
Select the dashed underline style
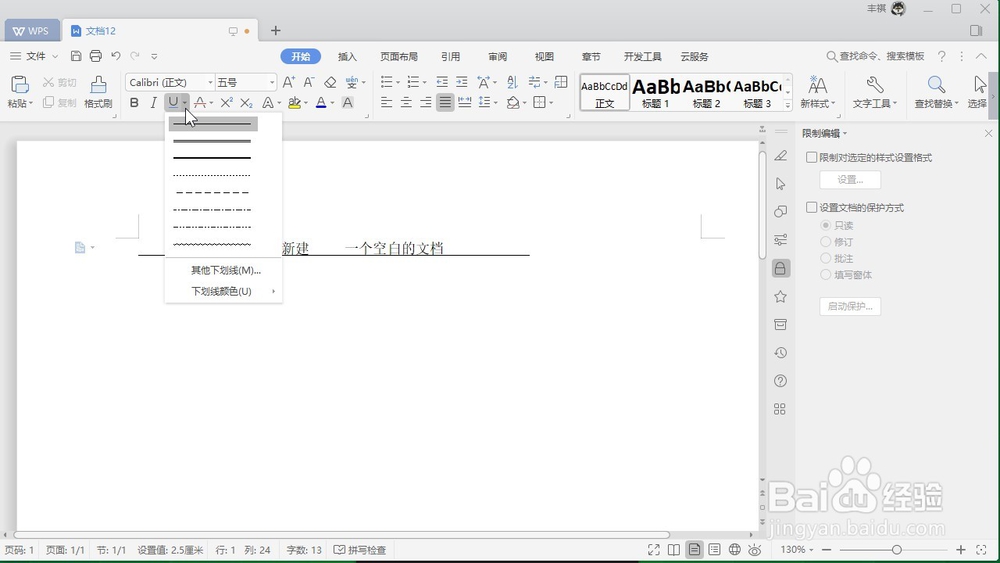click(x=212, y=192)
